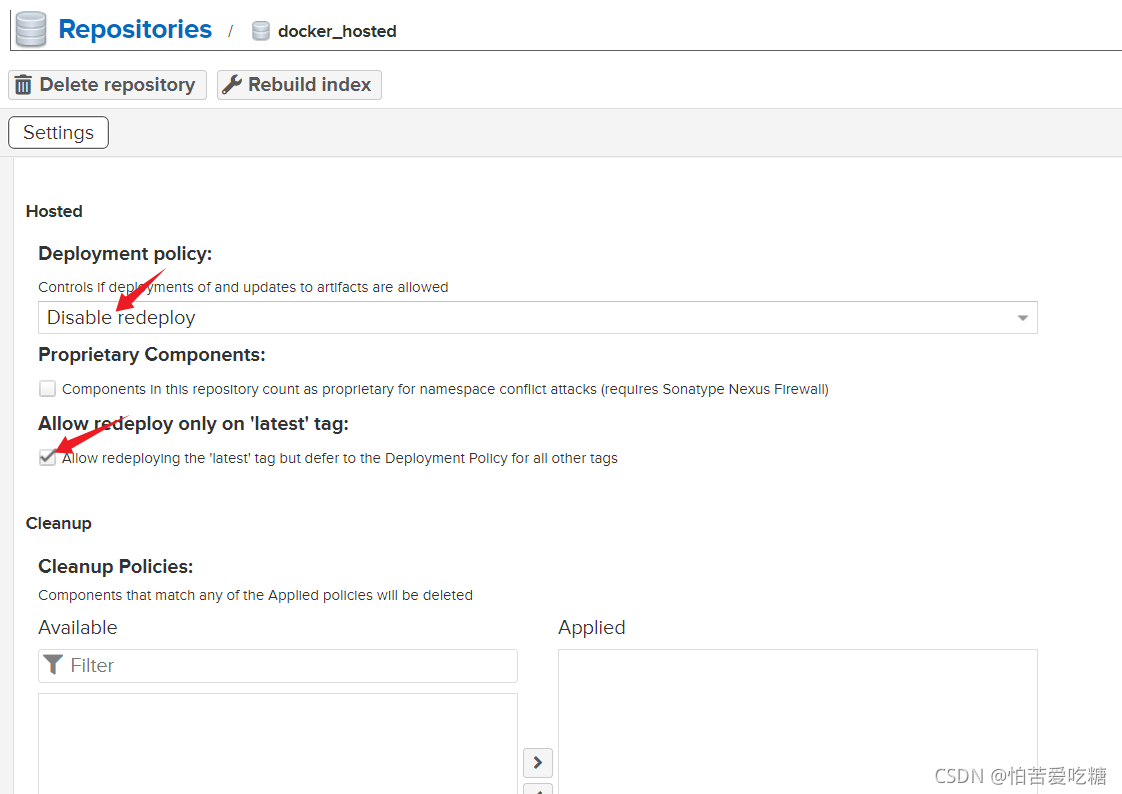
Task: Open the Repositories breadcrumb link
Action: [135, 29]
